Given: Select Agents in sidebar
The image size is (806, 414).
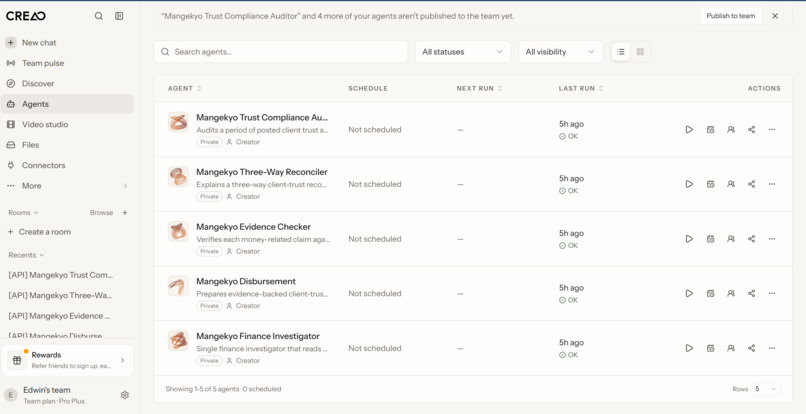Looking at the screenshot, I should pyautogui.click(x=67, y=104).
